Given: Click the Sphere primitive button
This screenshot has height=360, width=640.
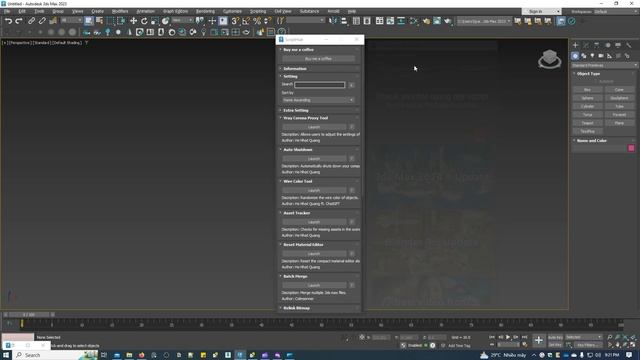Looking at the screenshot, I should click(x=587, y=98).
